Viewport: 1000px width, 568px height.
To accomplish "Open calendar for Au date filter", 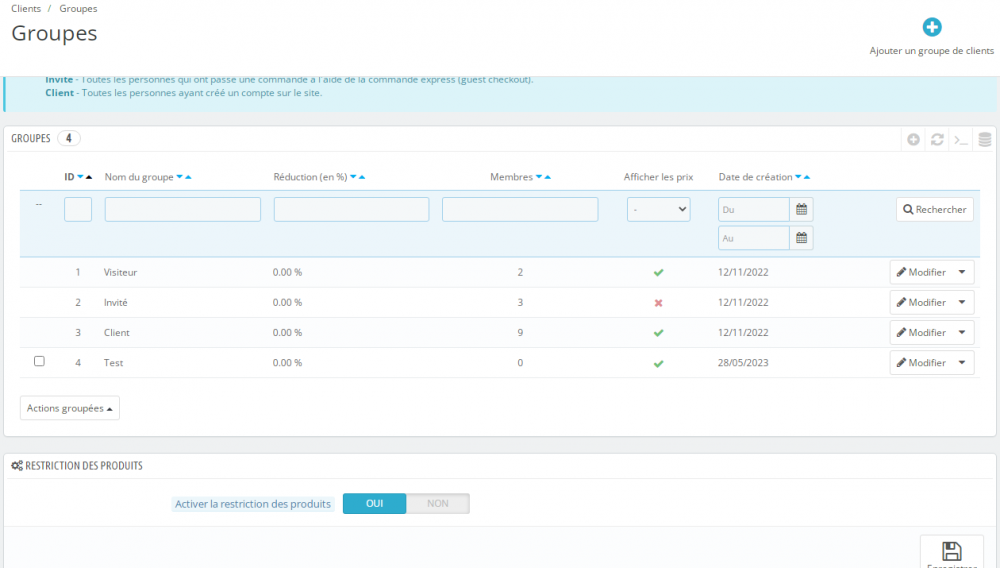I will pos(802,238).
